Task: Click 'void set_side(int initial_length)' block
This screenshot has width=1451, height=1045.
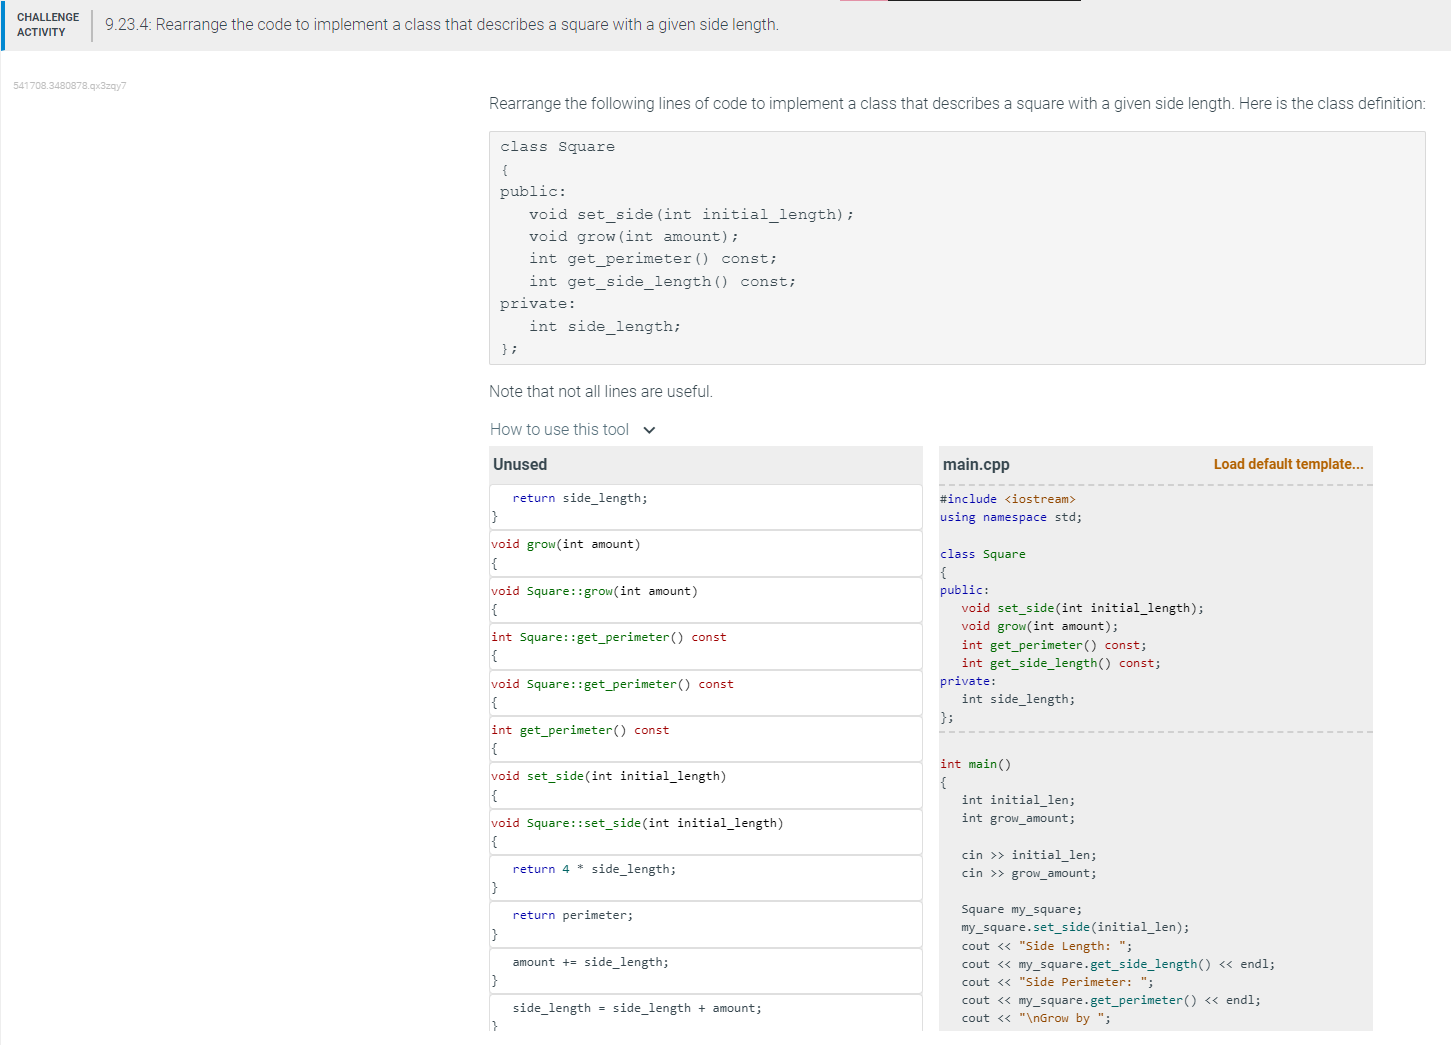Action: click(x=705, y=785)
